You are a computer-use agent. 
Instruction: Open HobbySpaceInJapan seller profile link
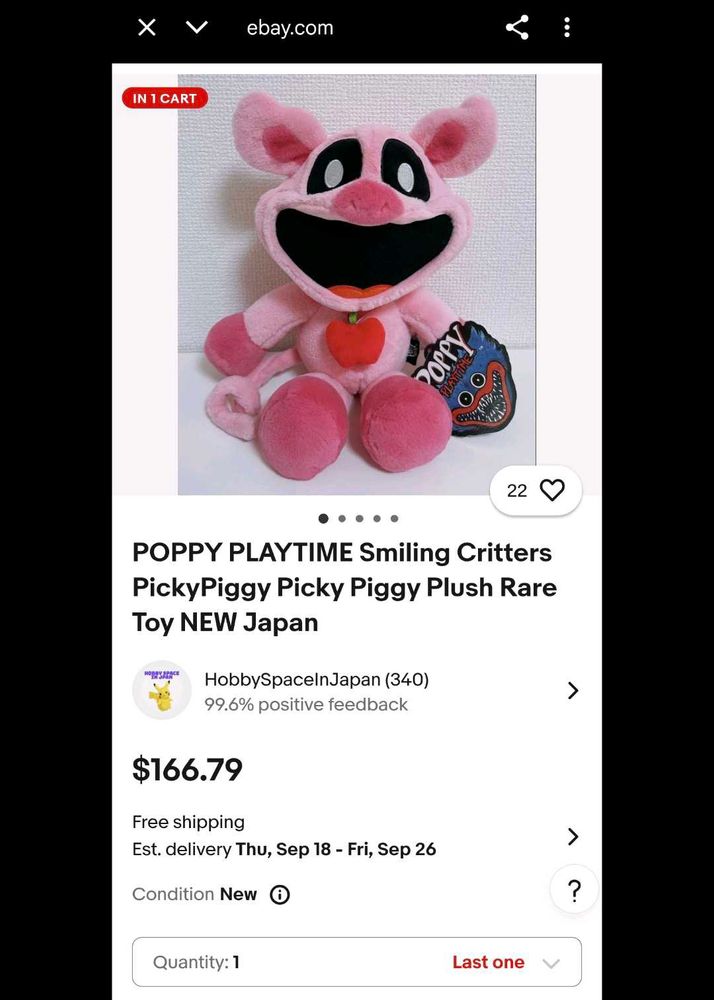coord(316,680)
